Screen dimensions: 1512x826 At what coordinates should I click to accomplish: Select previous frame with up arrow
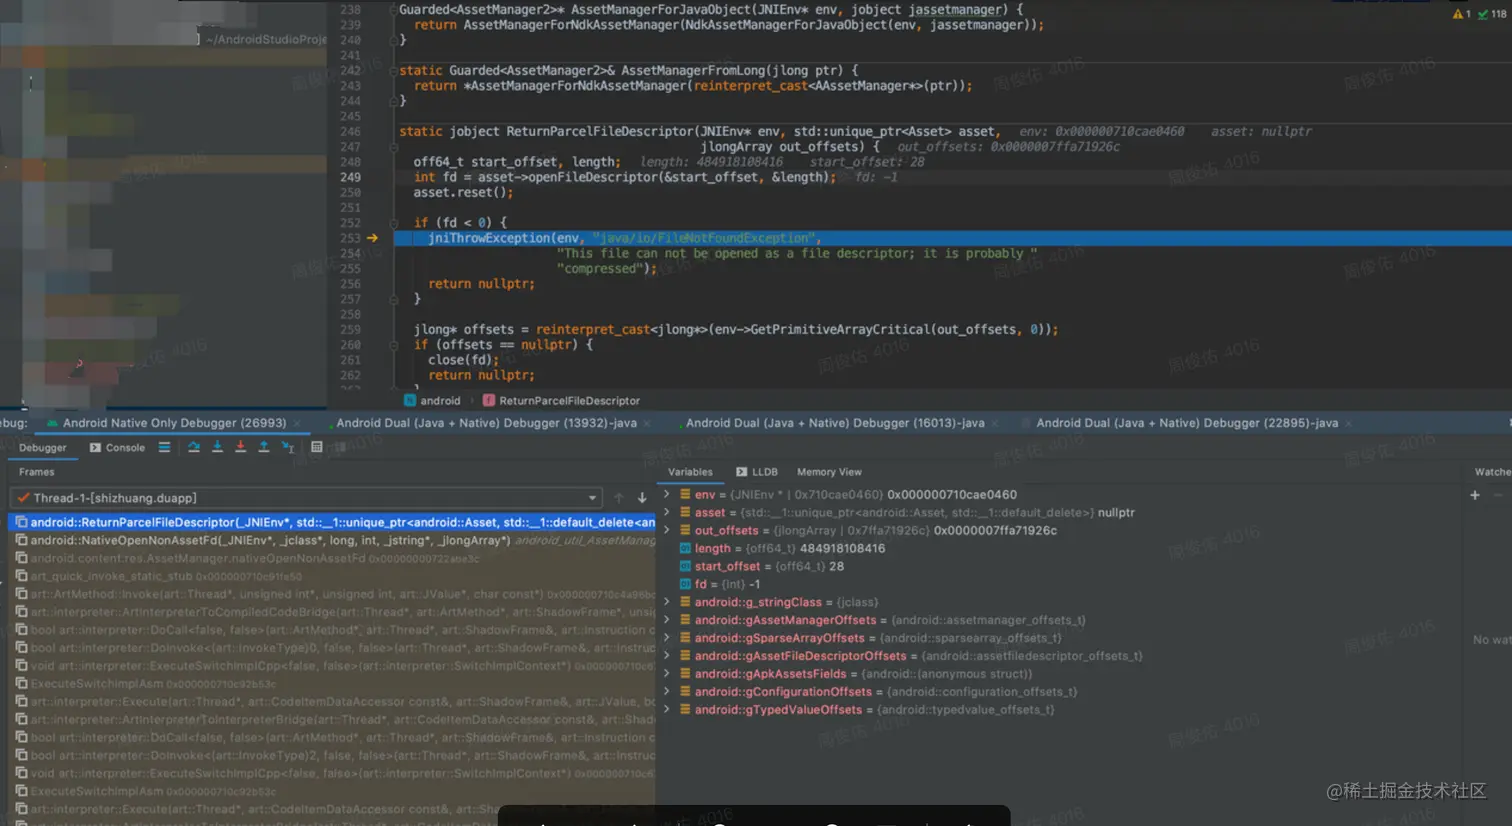click(618, 498)
